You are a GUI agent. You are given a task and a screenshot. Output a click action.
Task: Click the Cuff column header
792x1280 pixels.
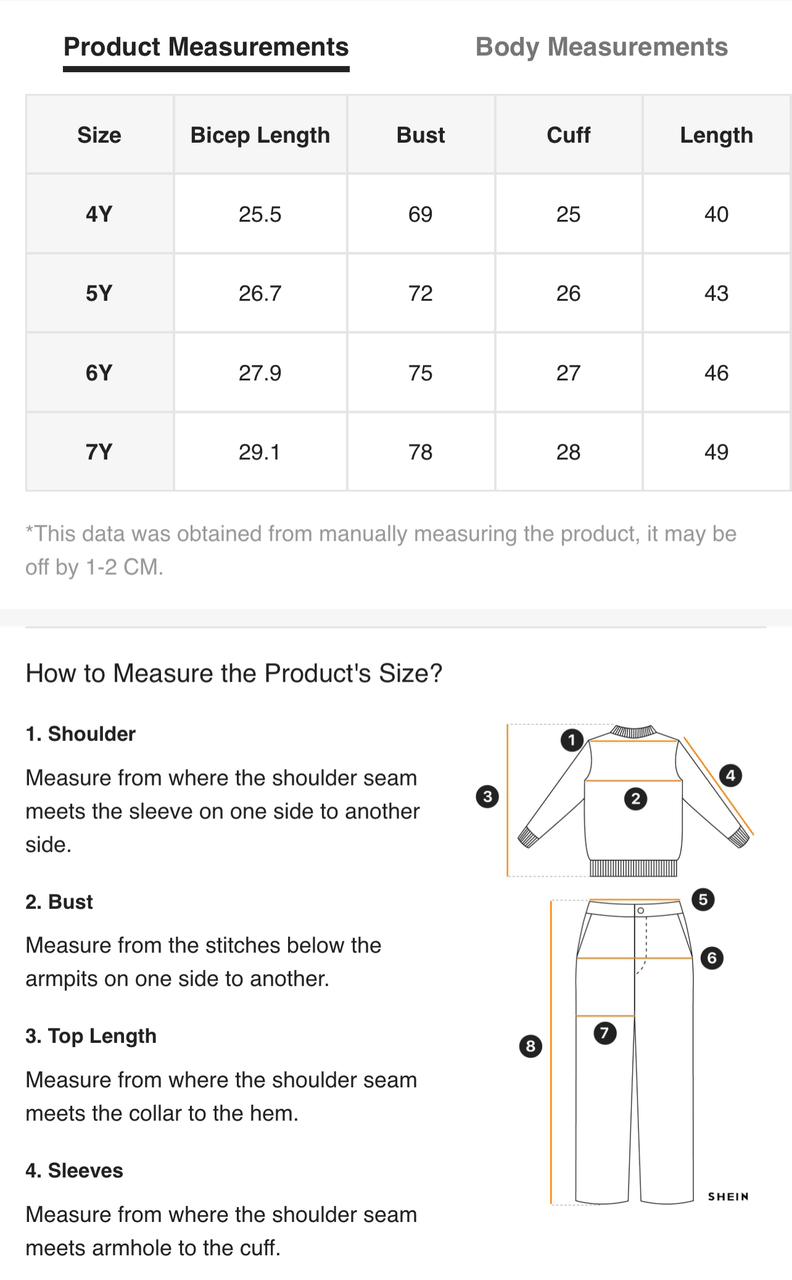point(568,135)
